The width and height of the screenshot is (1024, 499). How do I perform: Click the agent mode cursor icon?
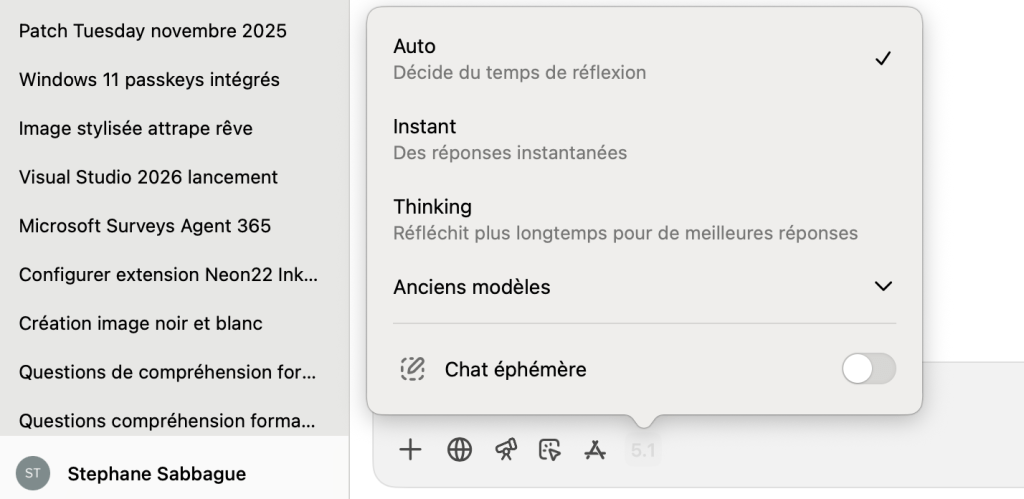coord(550,450)
